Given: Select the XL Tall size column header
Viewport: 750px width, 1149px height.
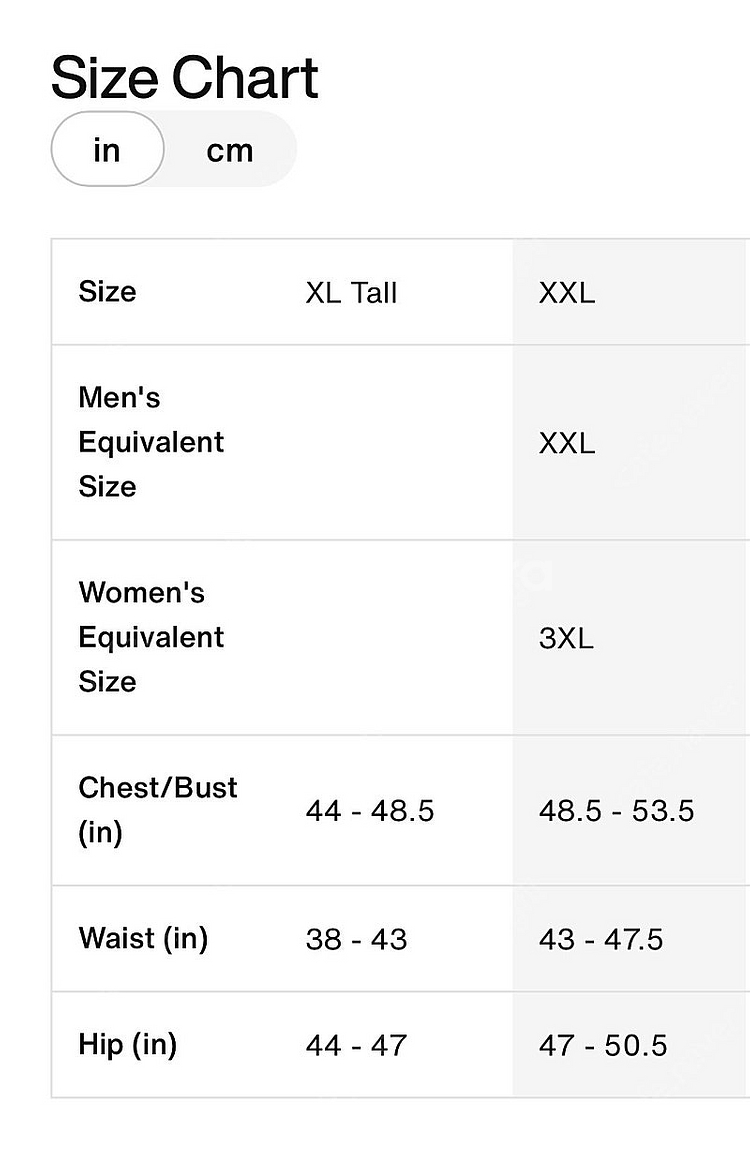Looking at the screenshot, I should pos(351,293).
